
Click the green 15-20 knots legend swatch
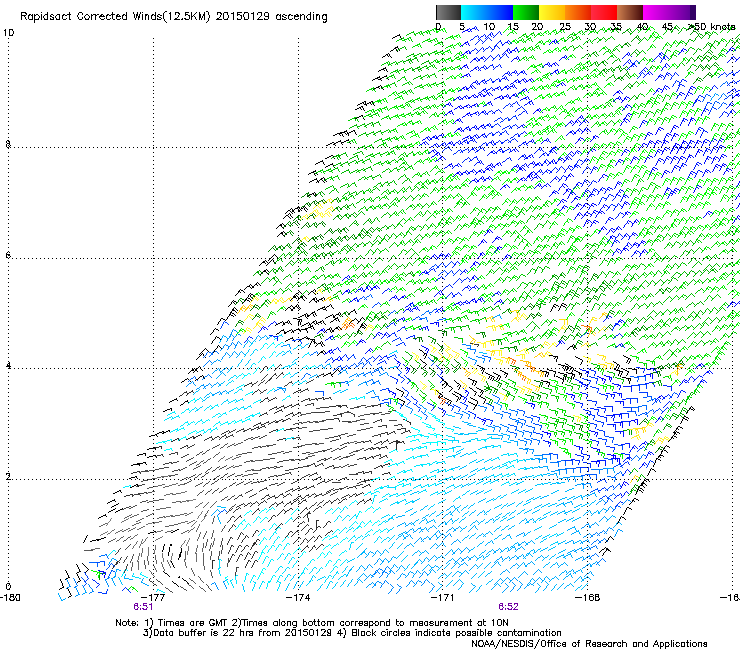click(x=526, y=12)
